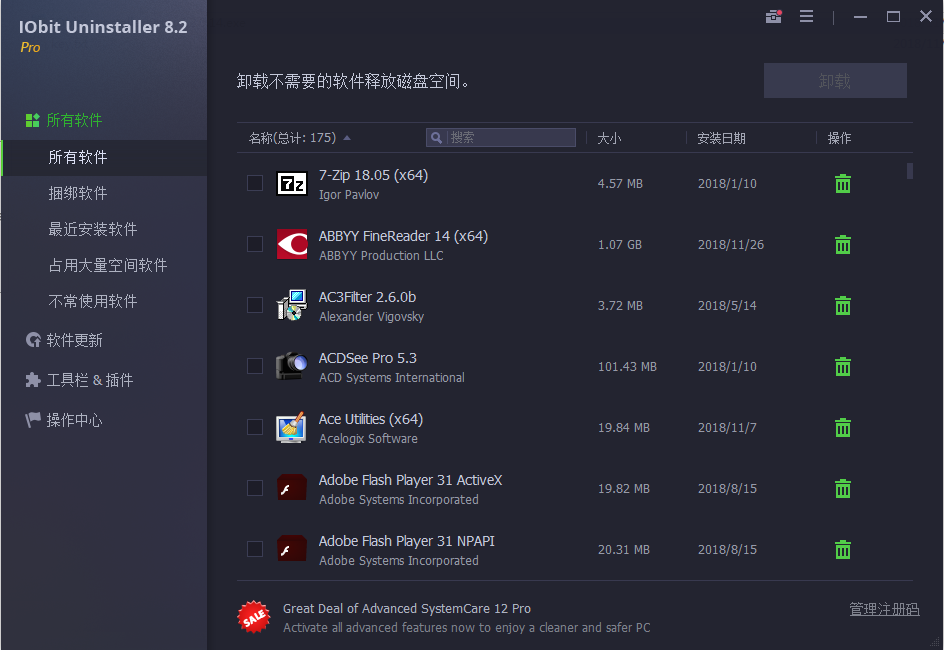Click the 软件更新 refresh icon
Screen dimensions: 944x650
pyautogui.click(x=33, y=340)
